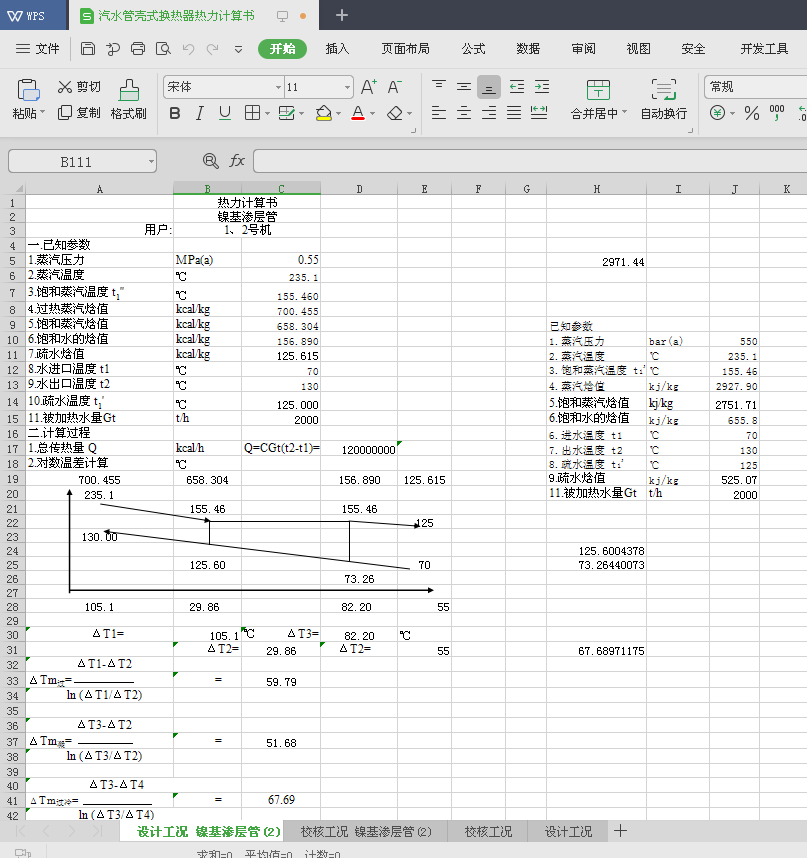The height and width of the screenshot is (858, 807).
Task: Click the Undo arrow
Action: pyautogui.click(x=188, y=49)
